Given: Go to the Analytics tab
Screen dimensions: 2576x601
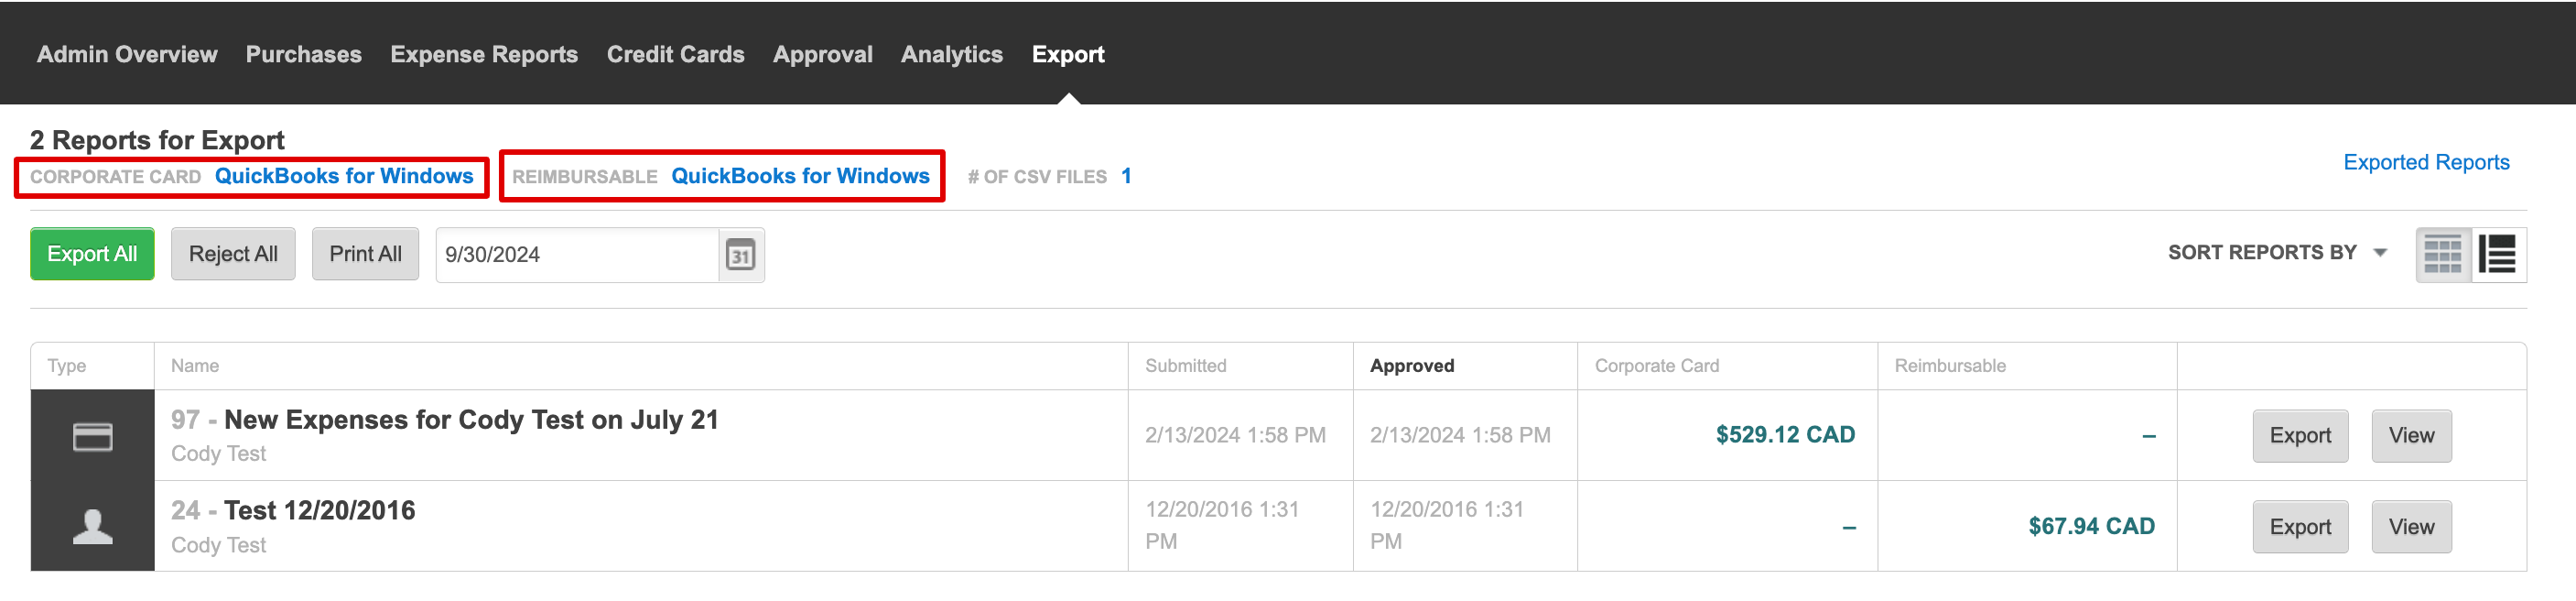Looking at the screenshot, I should click(951, 54).
